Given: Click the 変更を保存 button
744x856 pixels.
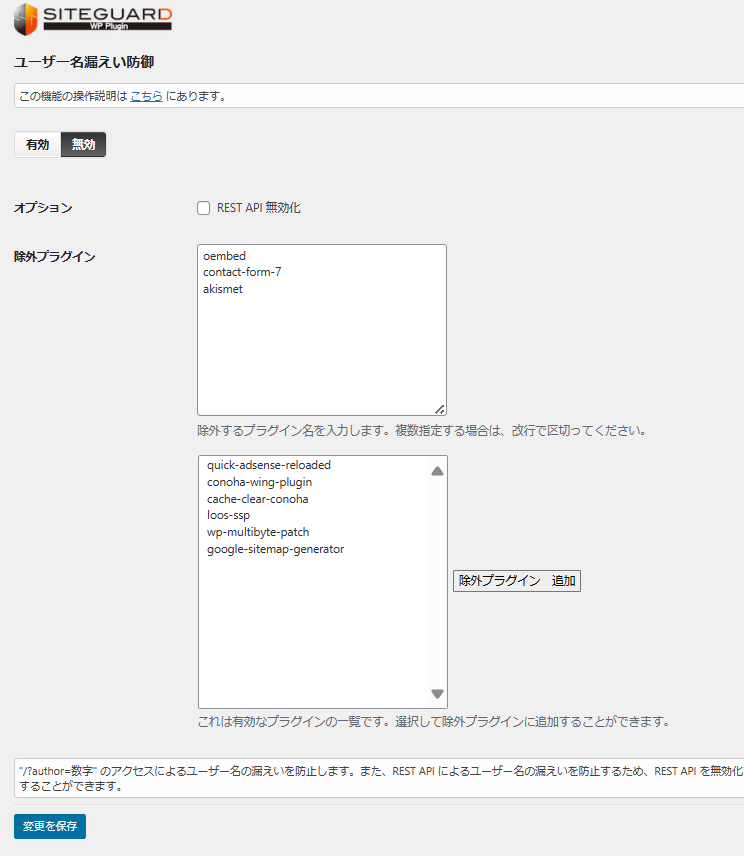Looking at the screenshot, I should 50,826.
